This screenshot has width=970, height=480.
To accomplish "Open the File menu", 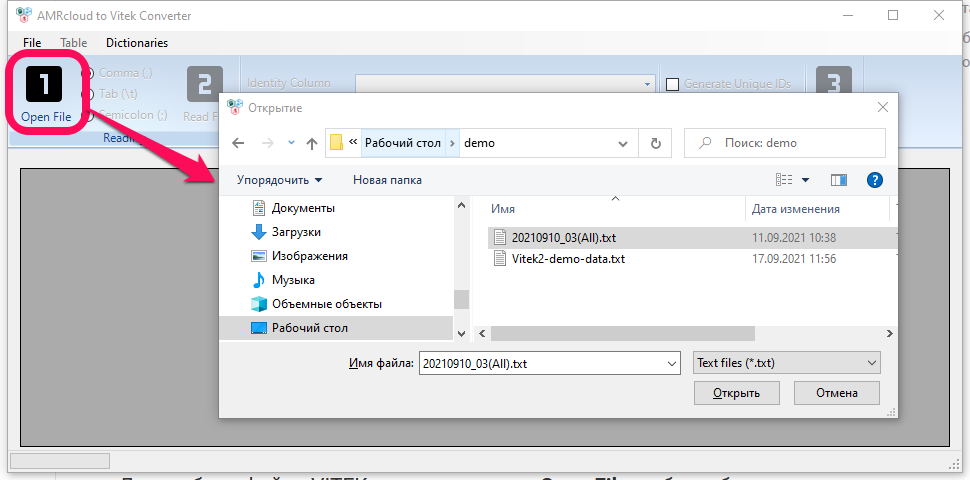I will click(32, 43).
